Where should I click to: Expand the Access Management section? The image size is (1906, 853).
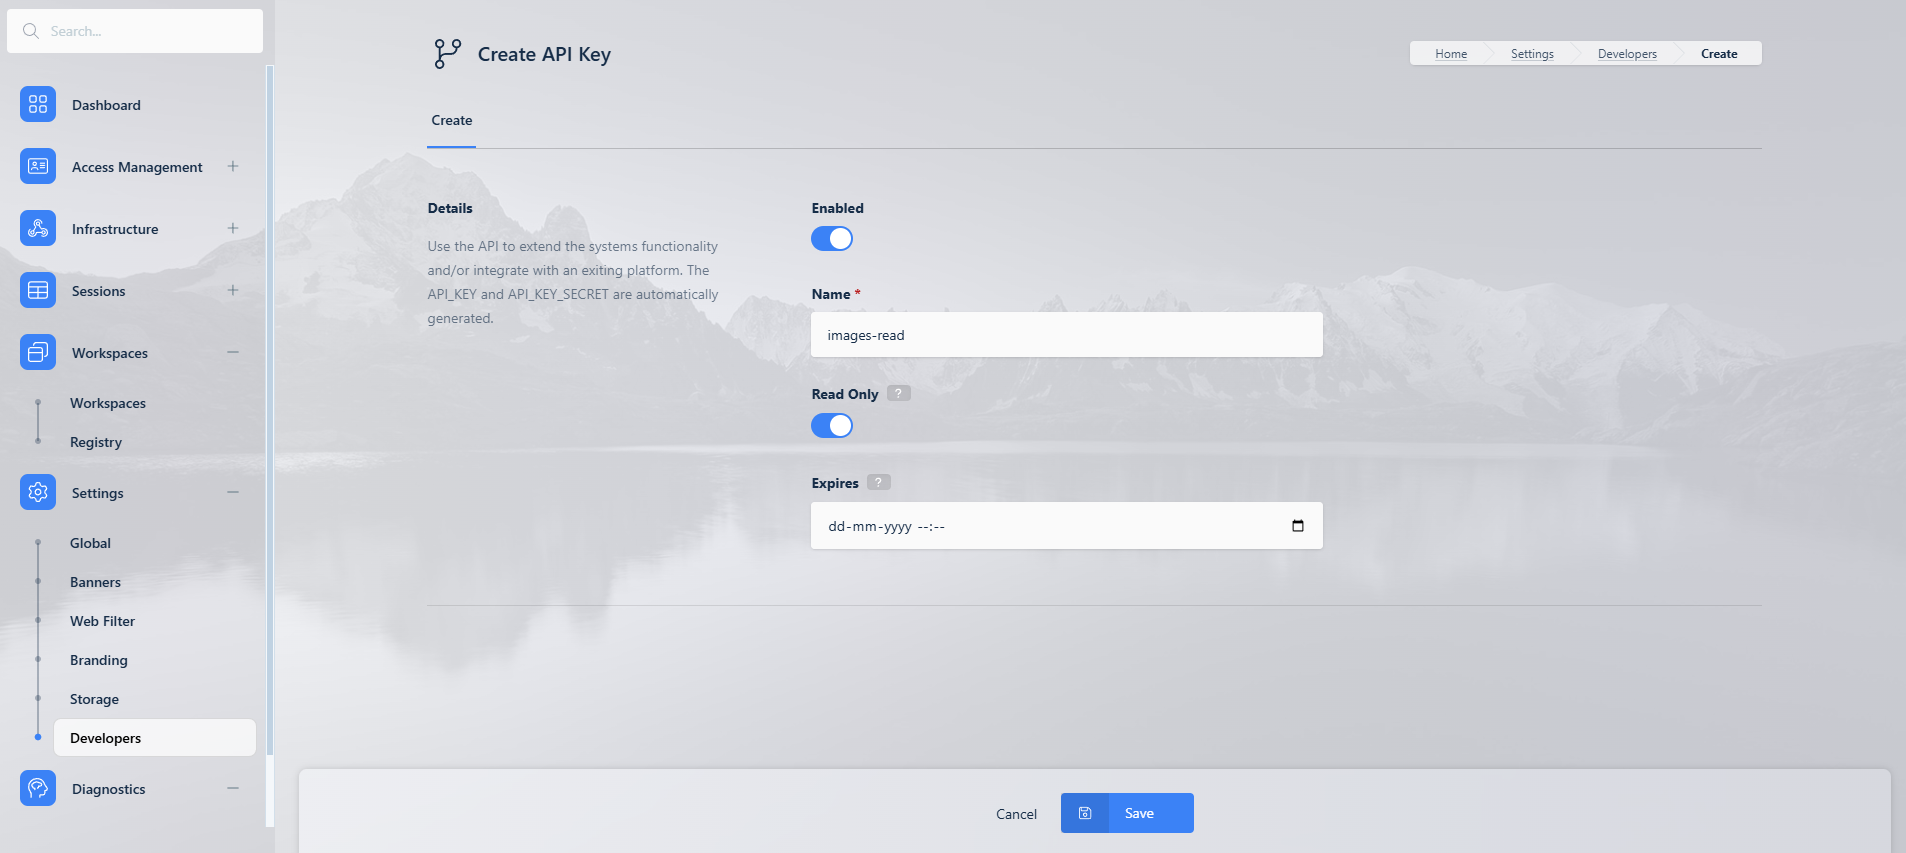233,166
